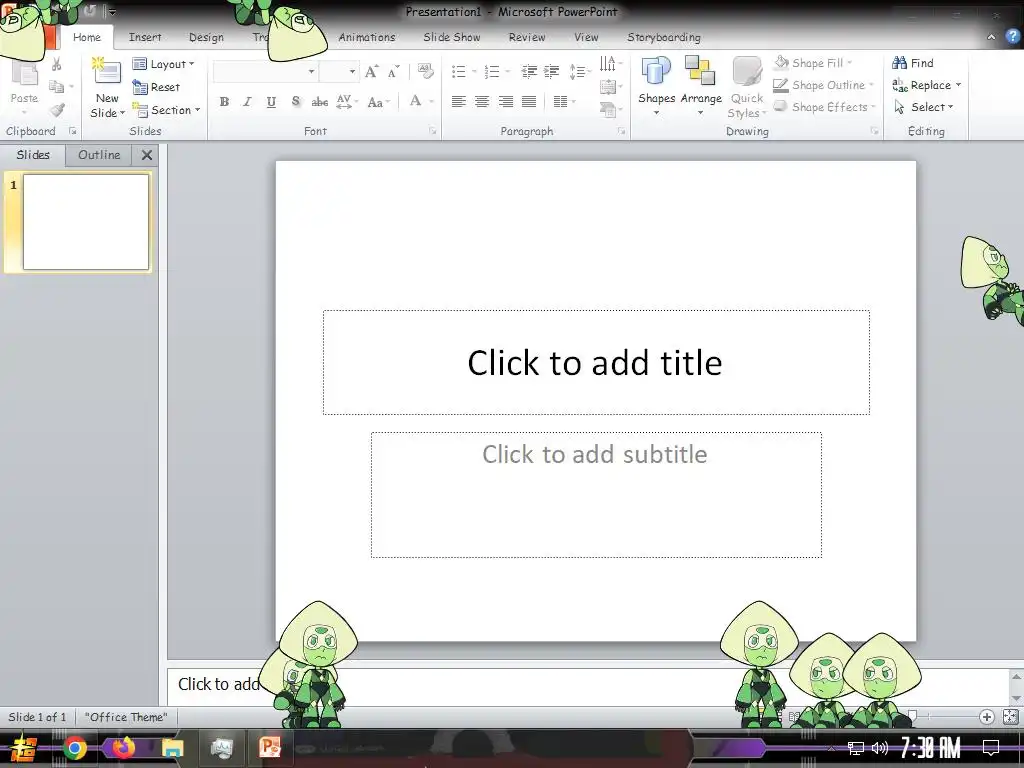Click the Cut scissors icon

[x=57, y=64]
